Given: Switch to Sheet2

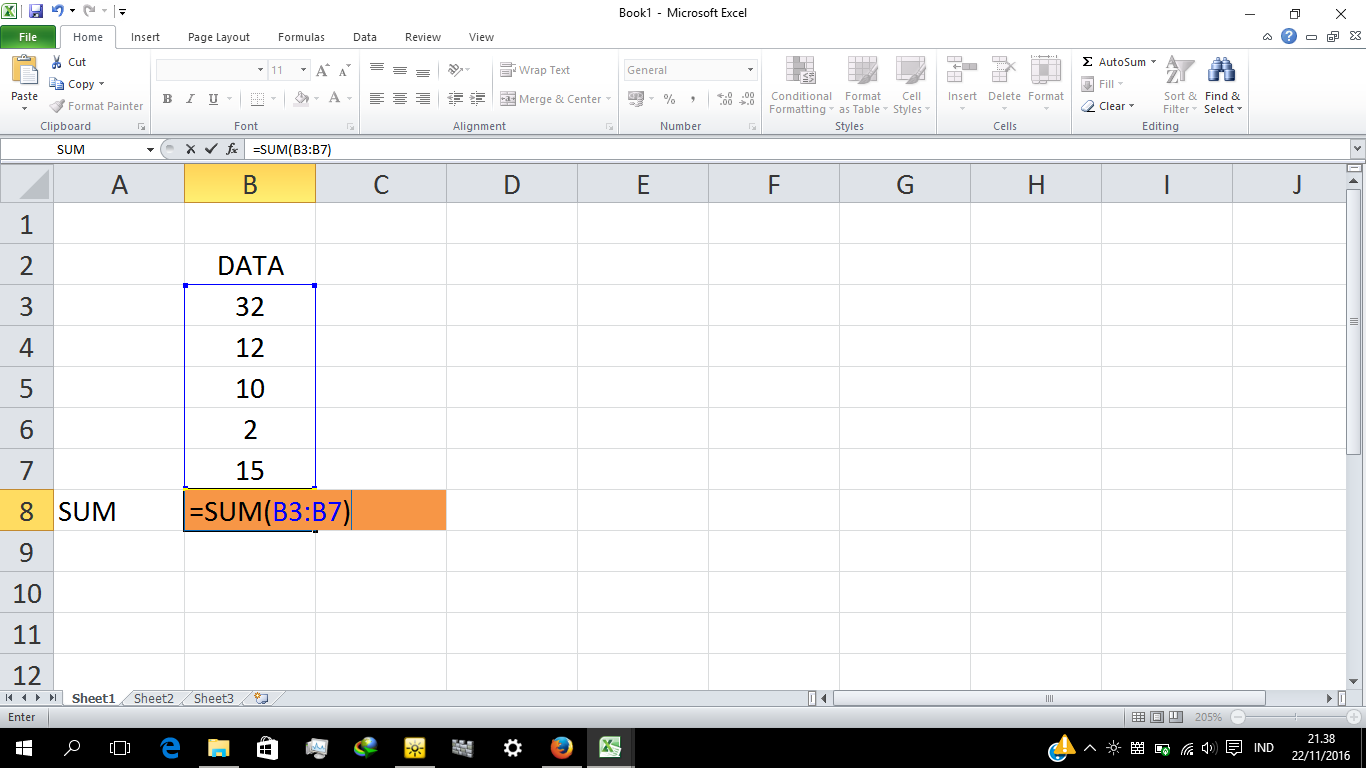Looking at the screenshot, I should pyautogui.click(x=152, y=698).
